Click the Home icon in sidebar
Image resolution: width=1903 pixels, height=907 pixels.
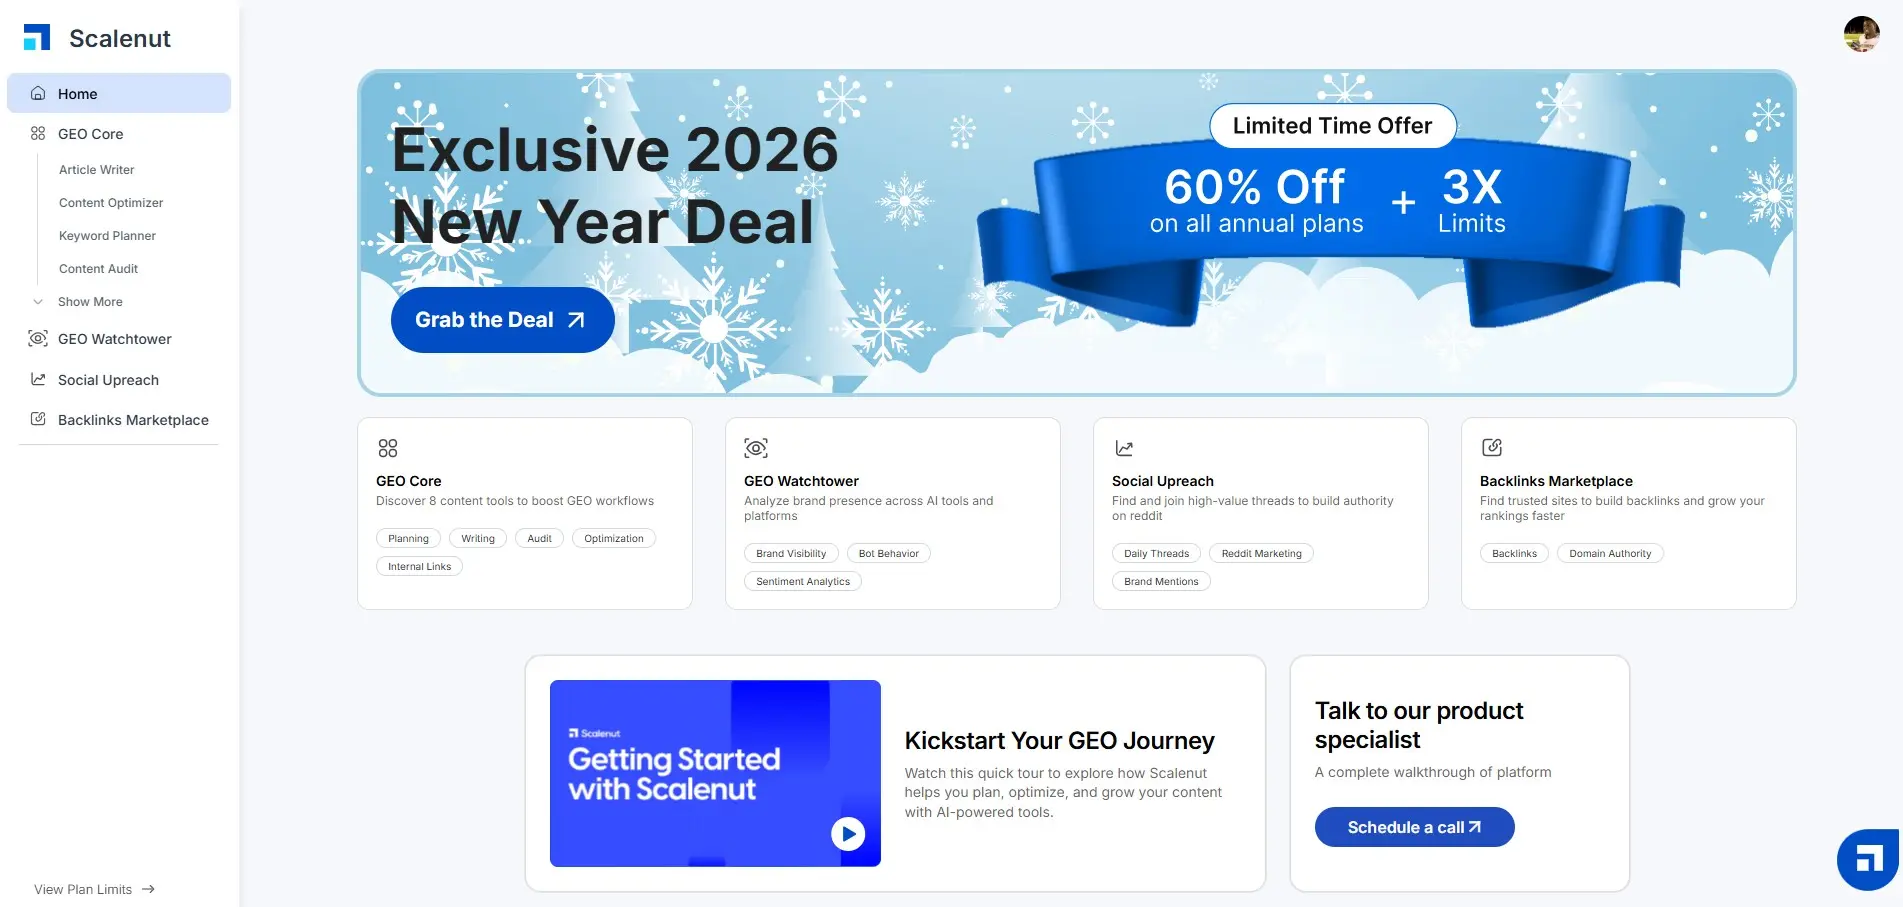[x=38, y=93]
